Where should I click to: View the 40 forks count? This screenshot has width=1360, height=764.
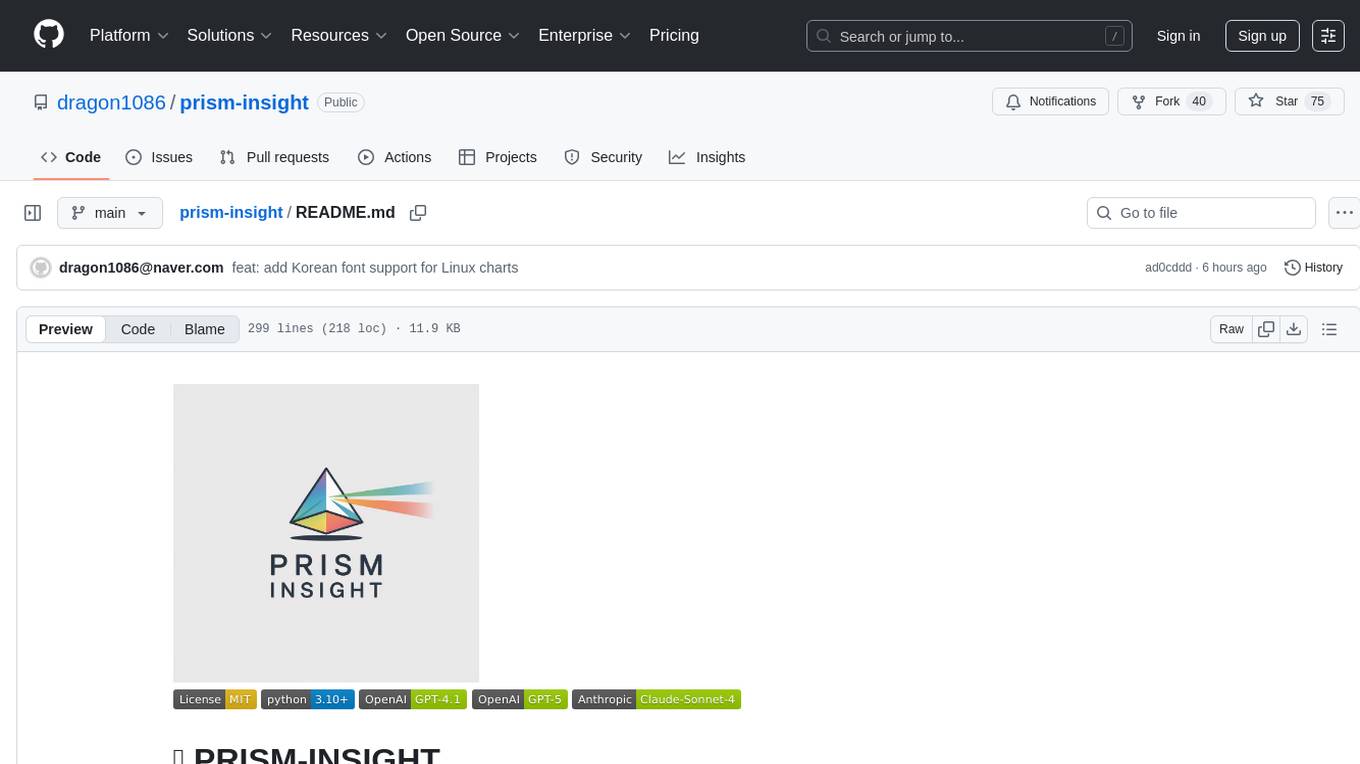(1199, 102)
